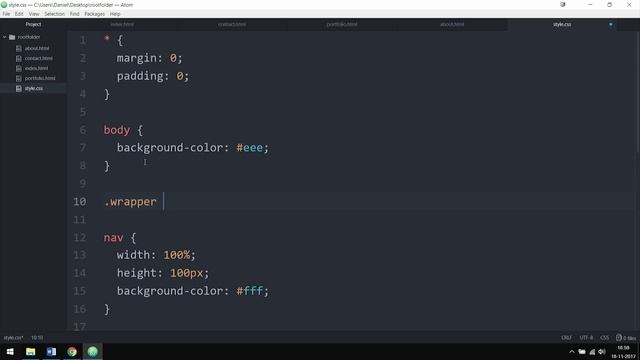Open the File menu

[6, 14]
